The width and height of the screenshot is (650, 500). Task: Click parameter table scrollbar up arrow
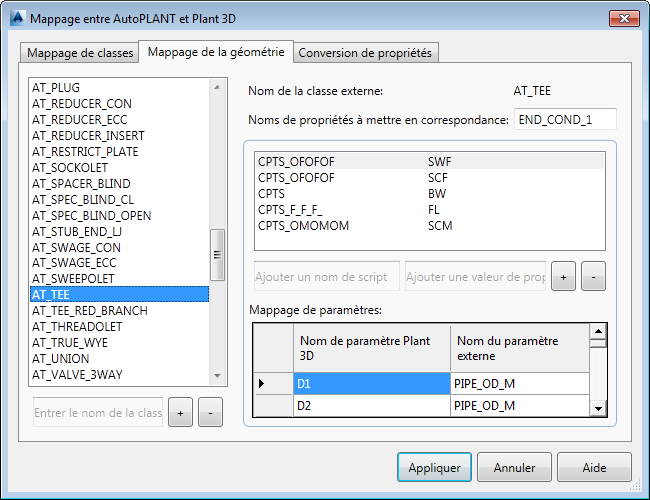point(598,331)
